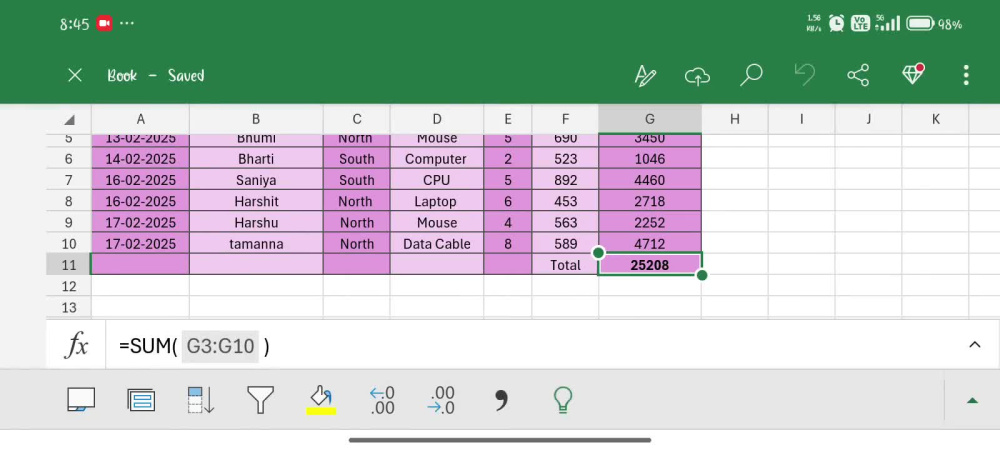The width and height of the screenshot is (1000, 450).
Task: Select the row 12 header
Action: pyautogui.click(x=69, y=286)
